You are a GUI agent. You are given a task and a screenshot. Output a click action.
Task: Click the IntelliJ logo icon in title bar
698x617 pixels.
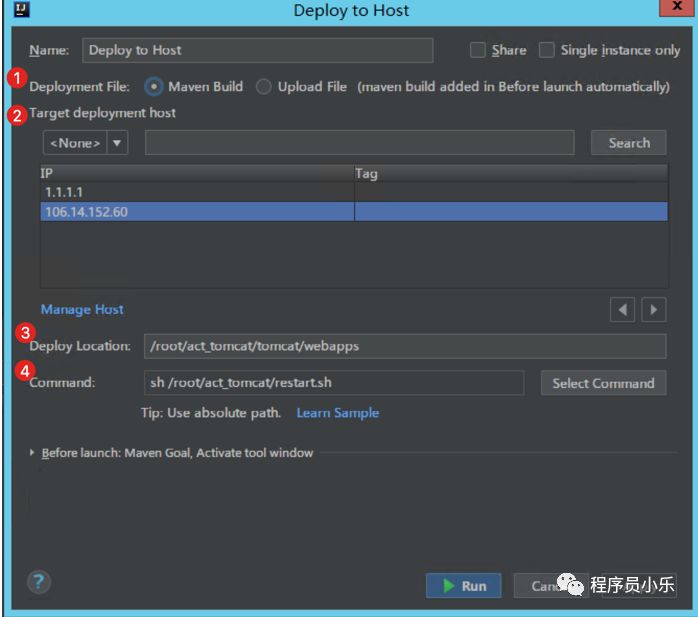click(21, 8)
